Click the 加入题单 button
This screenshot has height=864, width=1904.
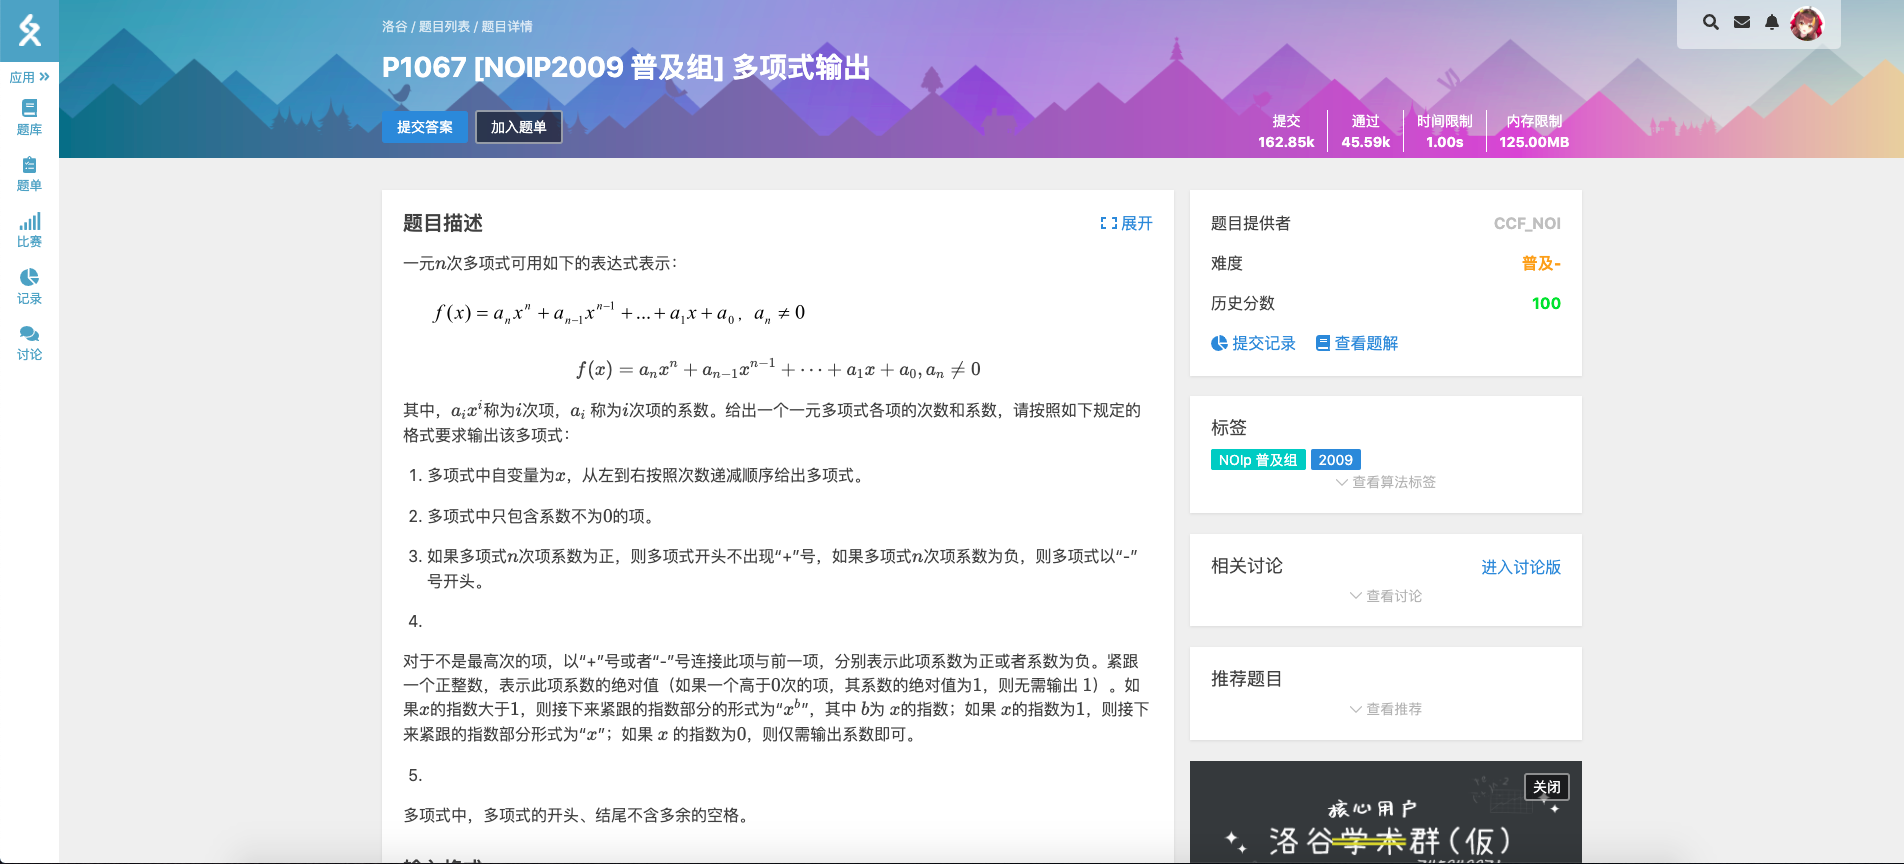point(518,127)
